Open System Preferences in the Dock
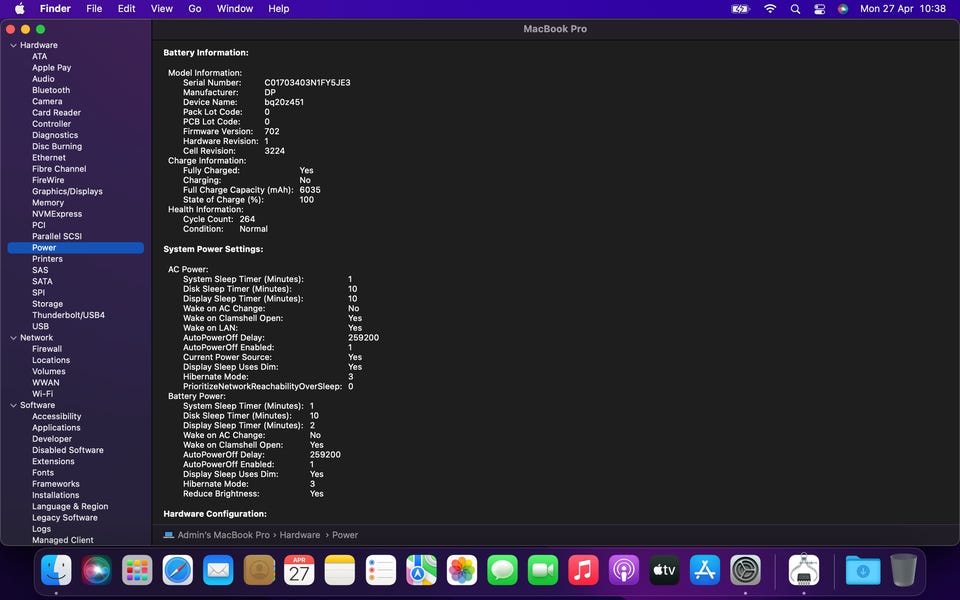Screen dimensions: 960x600 click(x=746, y=570)
